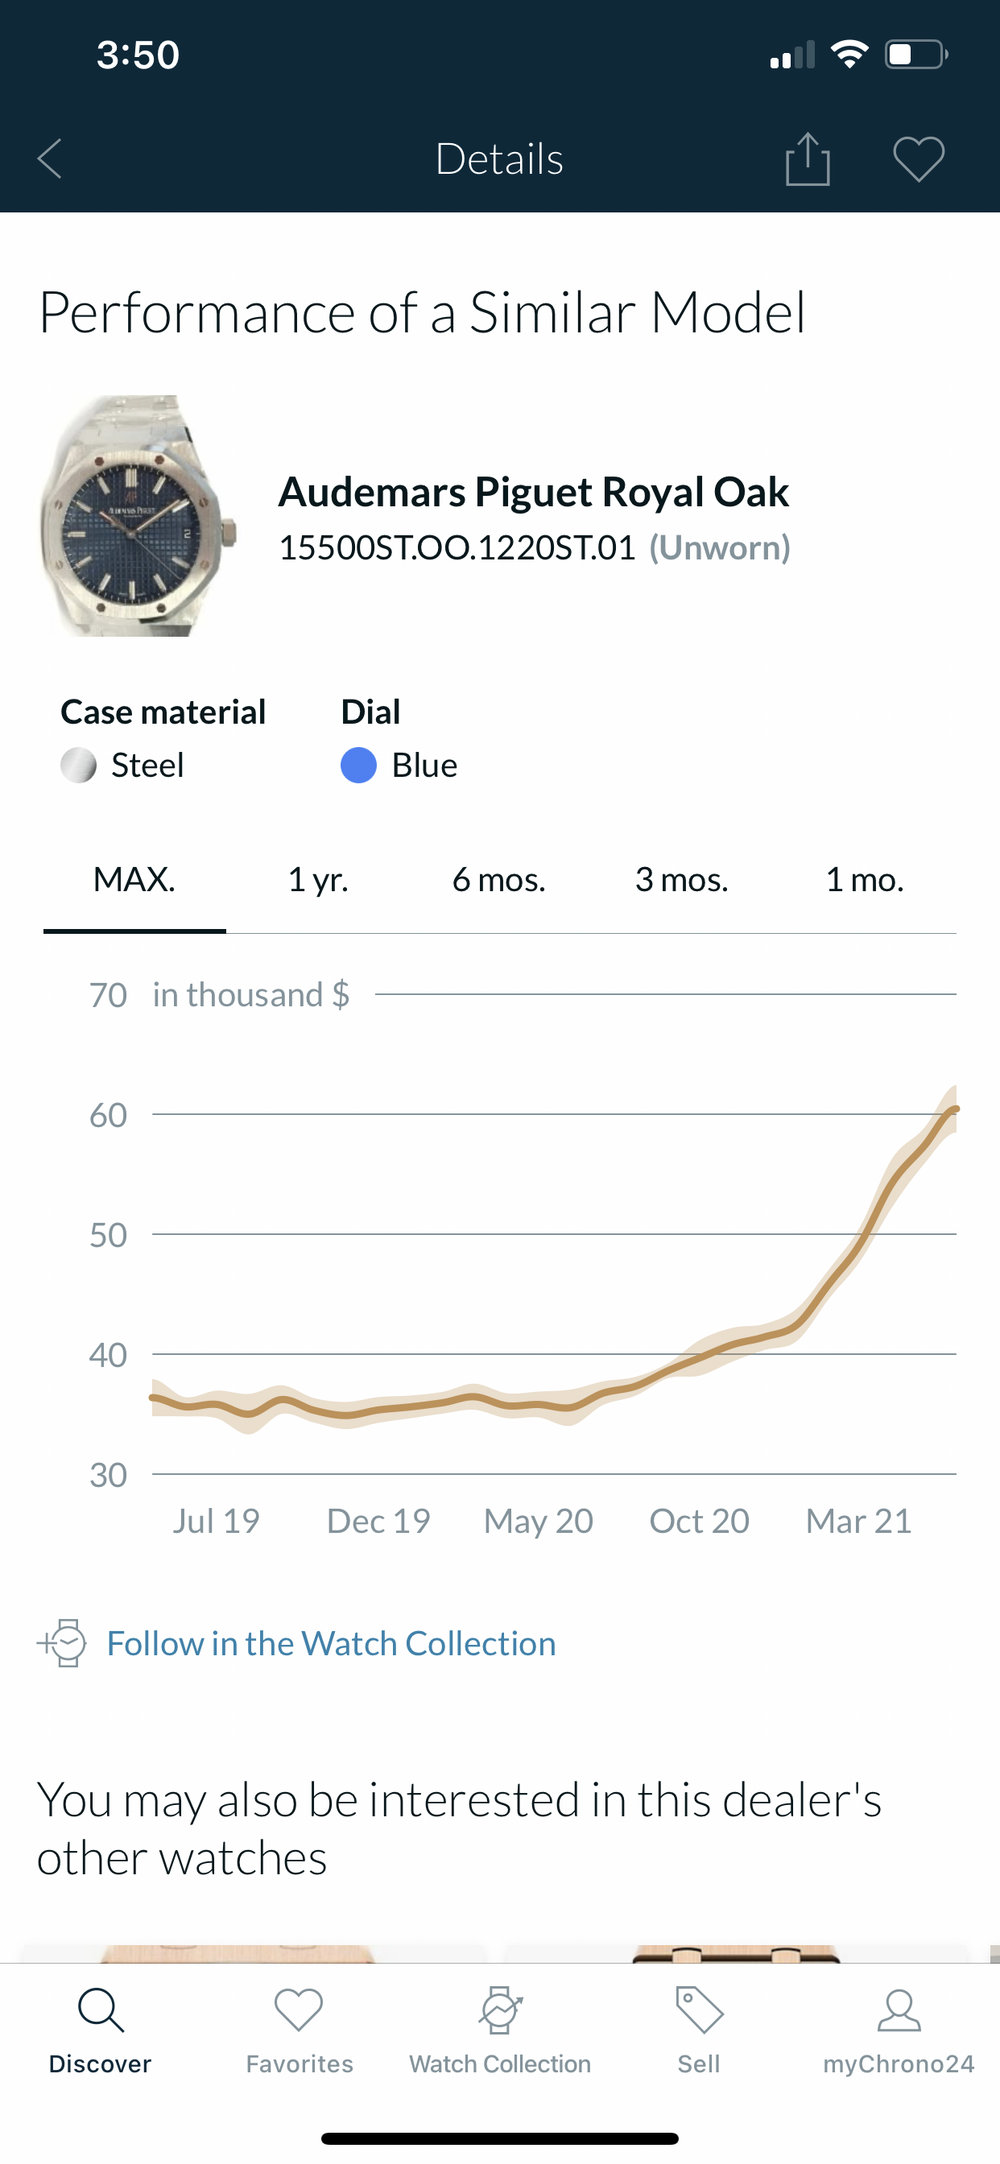1000x2164 pixels.
Task: Tap the steel case material swatch
Action: coord(79,765)
